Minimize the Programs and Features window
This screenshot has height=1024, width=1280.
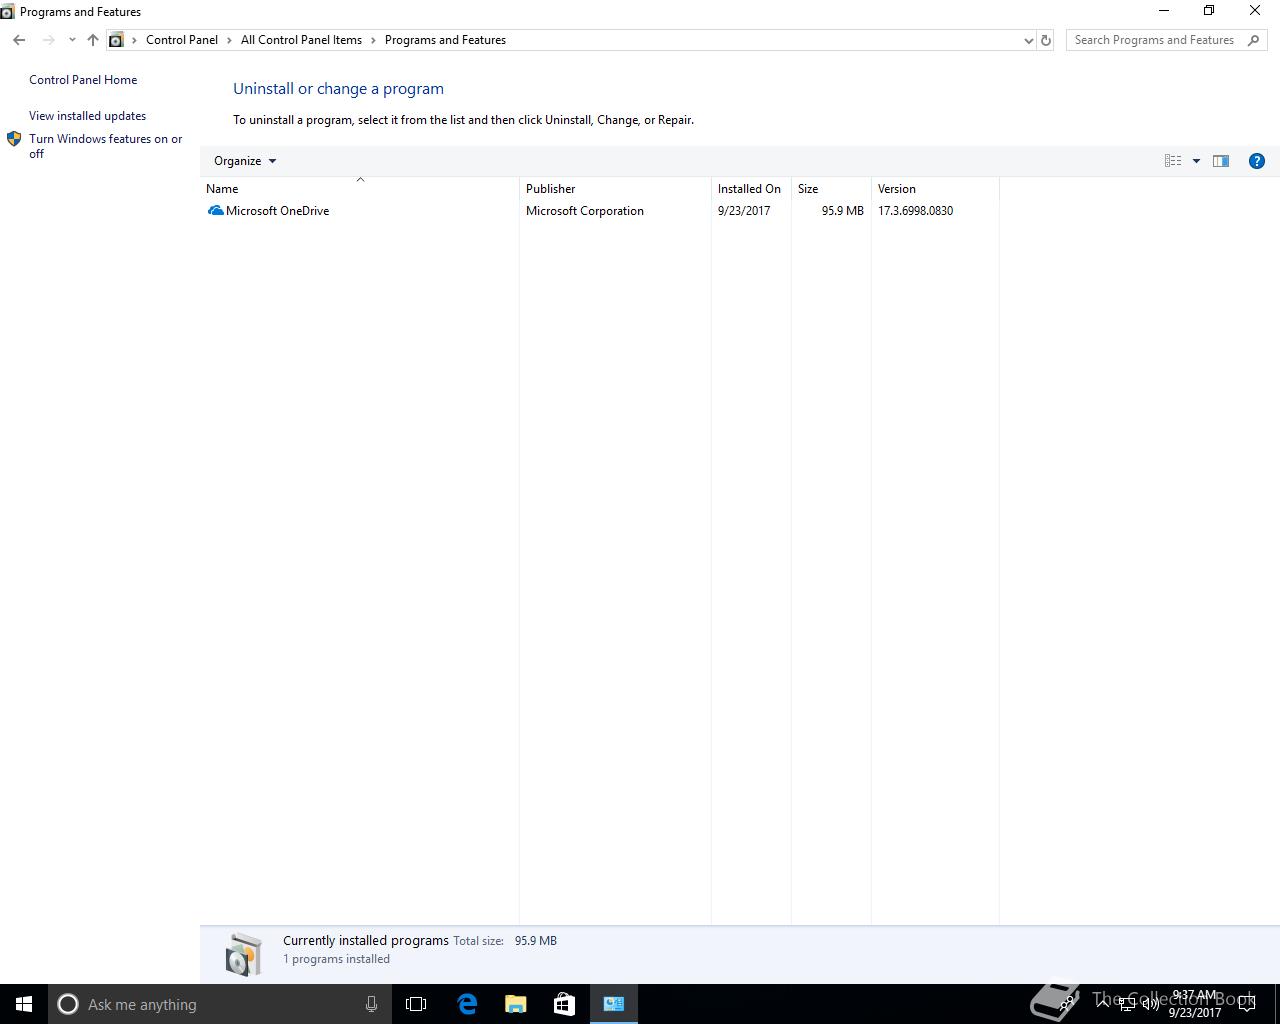click(x=1164, y=11)
